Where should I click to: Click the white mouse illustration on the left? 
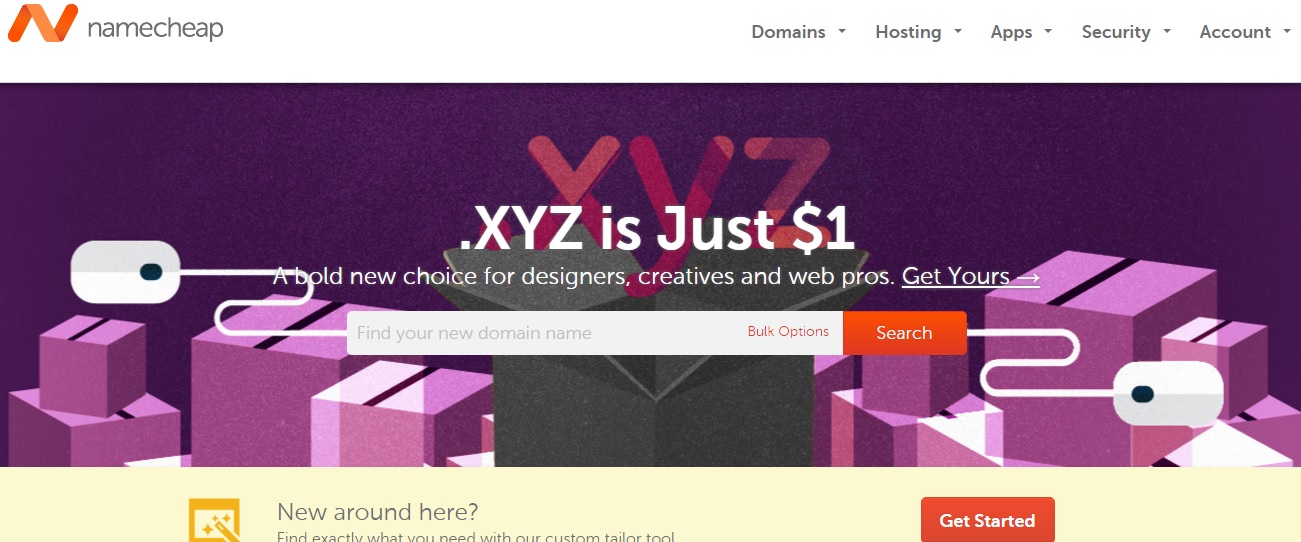coord(125,271)
